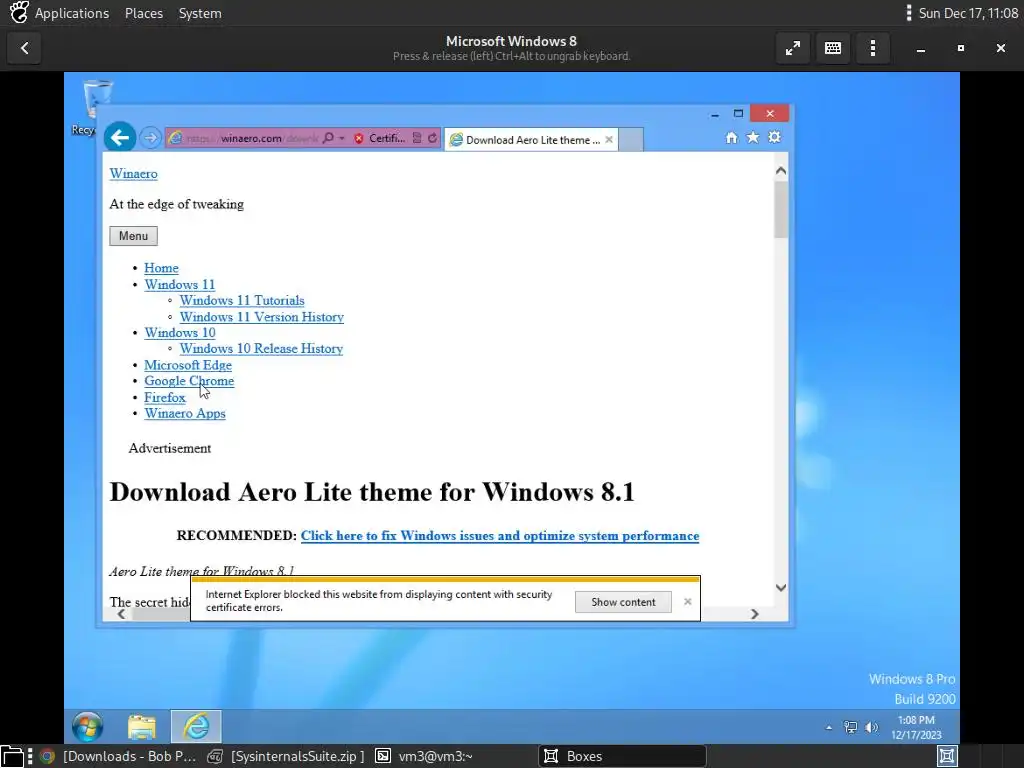
Task: Toggle fullscreen in the Boxes header bar
Action: (793, 48)
